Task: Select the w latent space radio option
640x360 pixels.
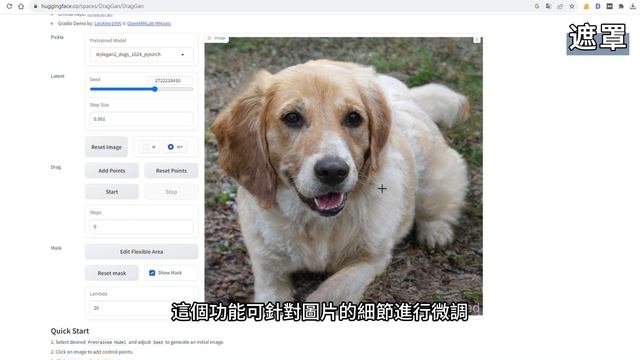Action: pos(149,147)
